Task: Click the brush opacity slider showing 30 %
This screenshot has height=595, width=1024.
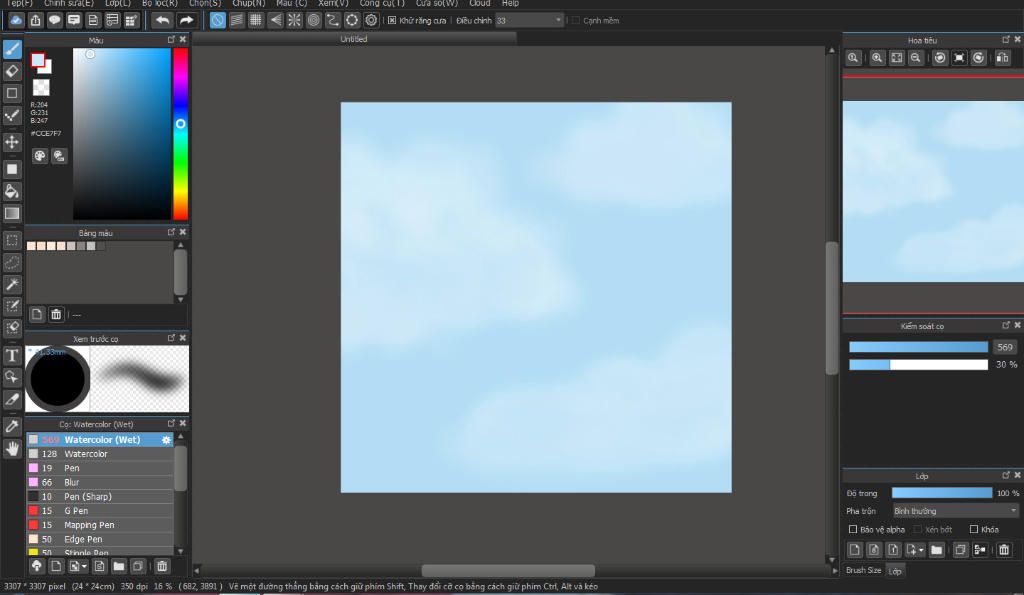Action: point(918,364)
